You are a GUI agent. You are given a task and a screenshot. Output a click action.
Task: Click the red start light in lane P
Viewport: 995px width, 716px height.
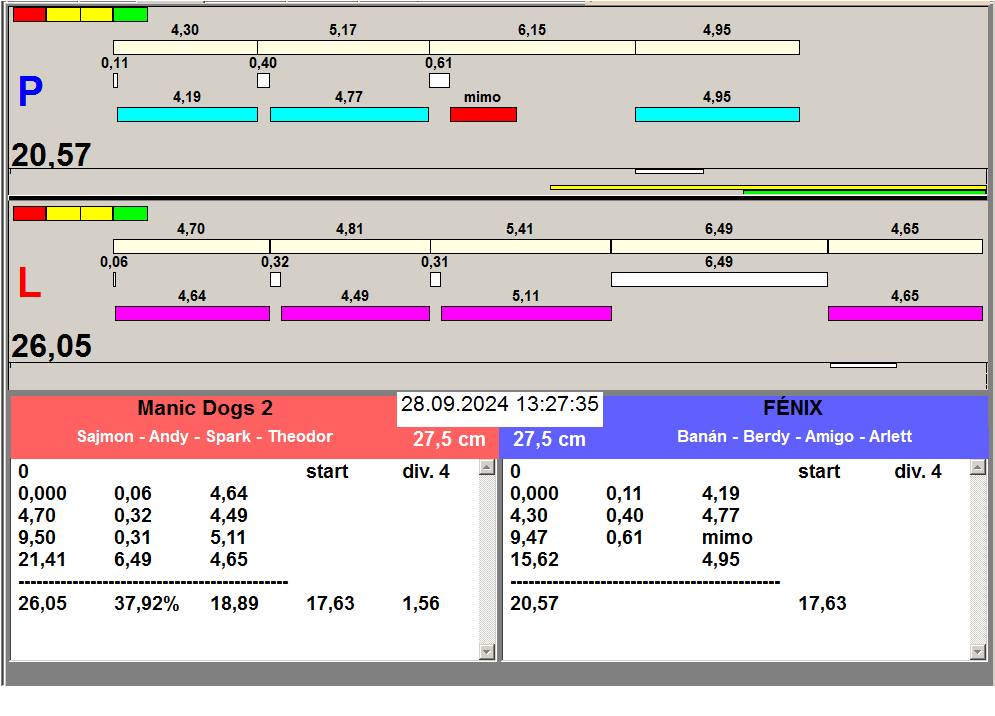click(x=29, y=14)
